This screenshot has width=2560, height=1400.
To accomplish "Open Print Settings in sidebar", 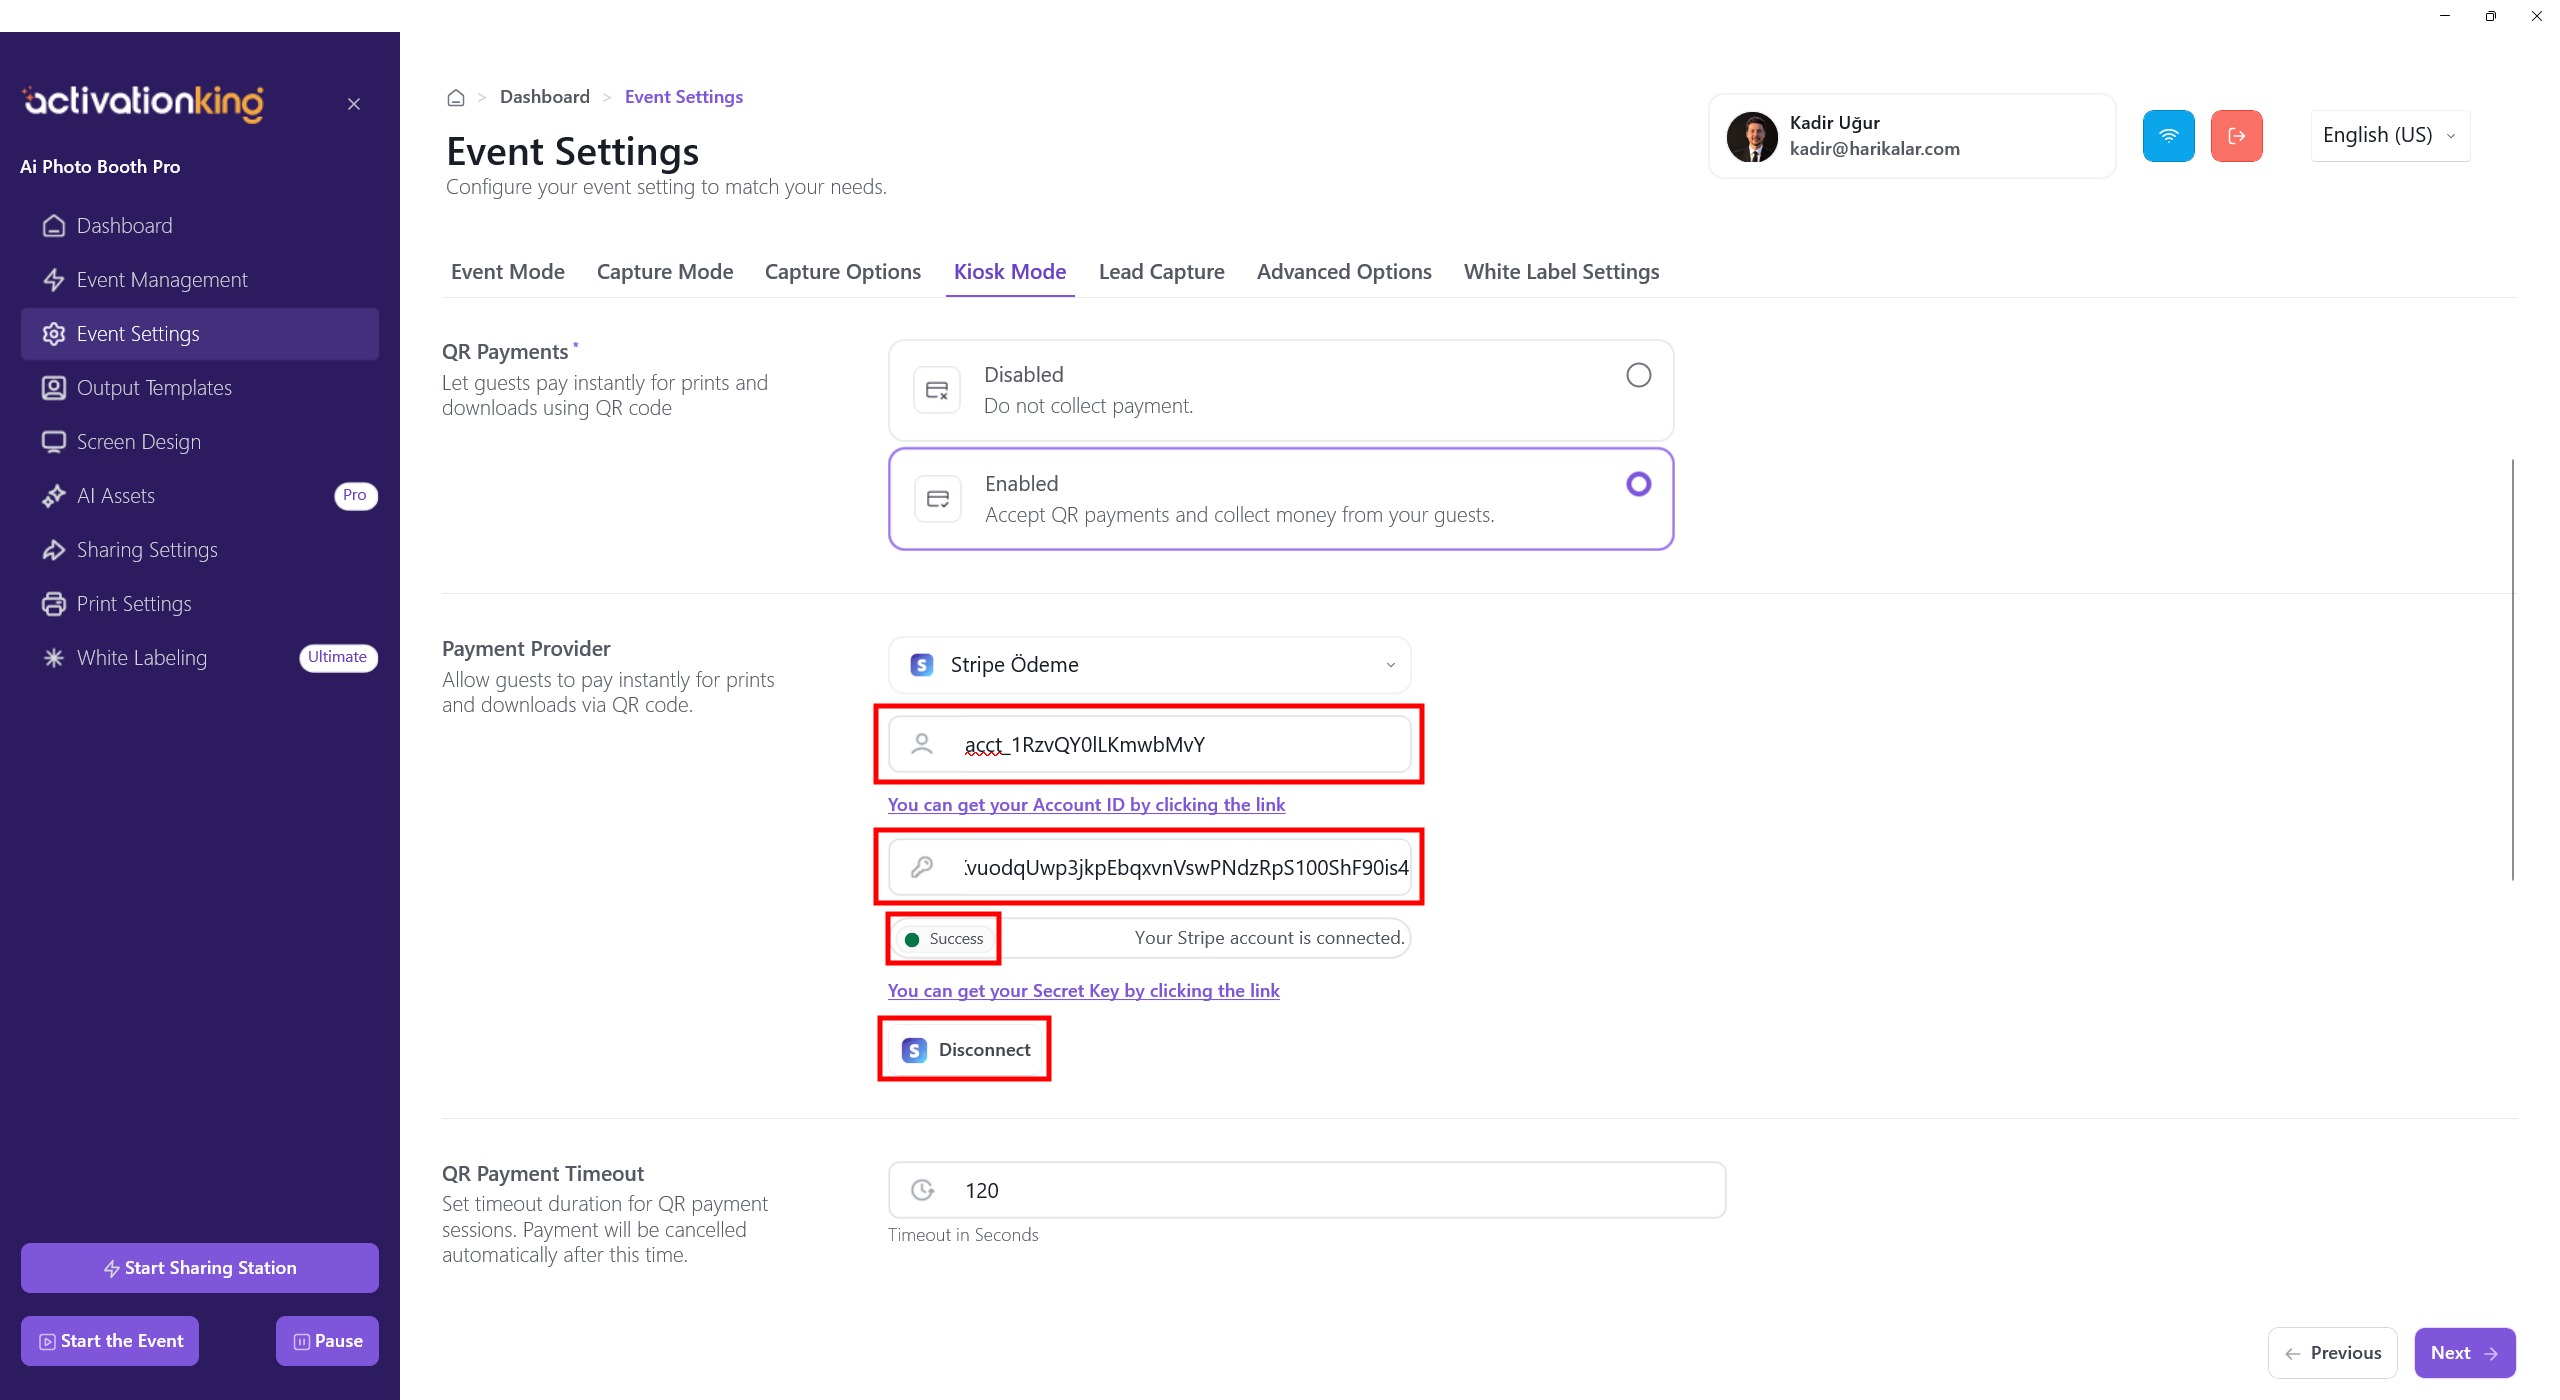I will click(134, 604).
